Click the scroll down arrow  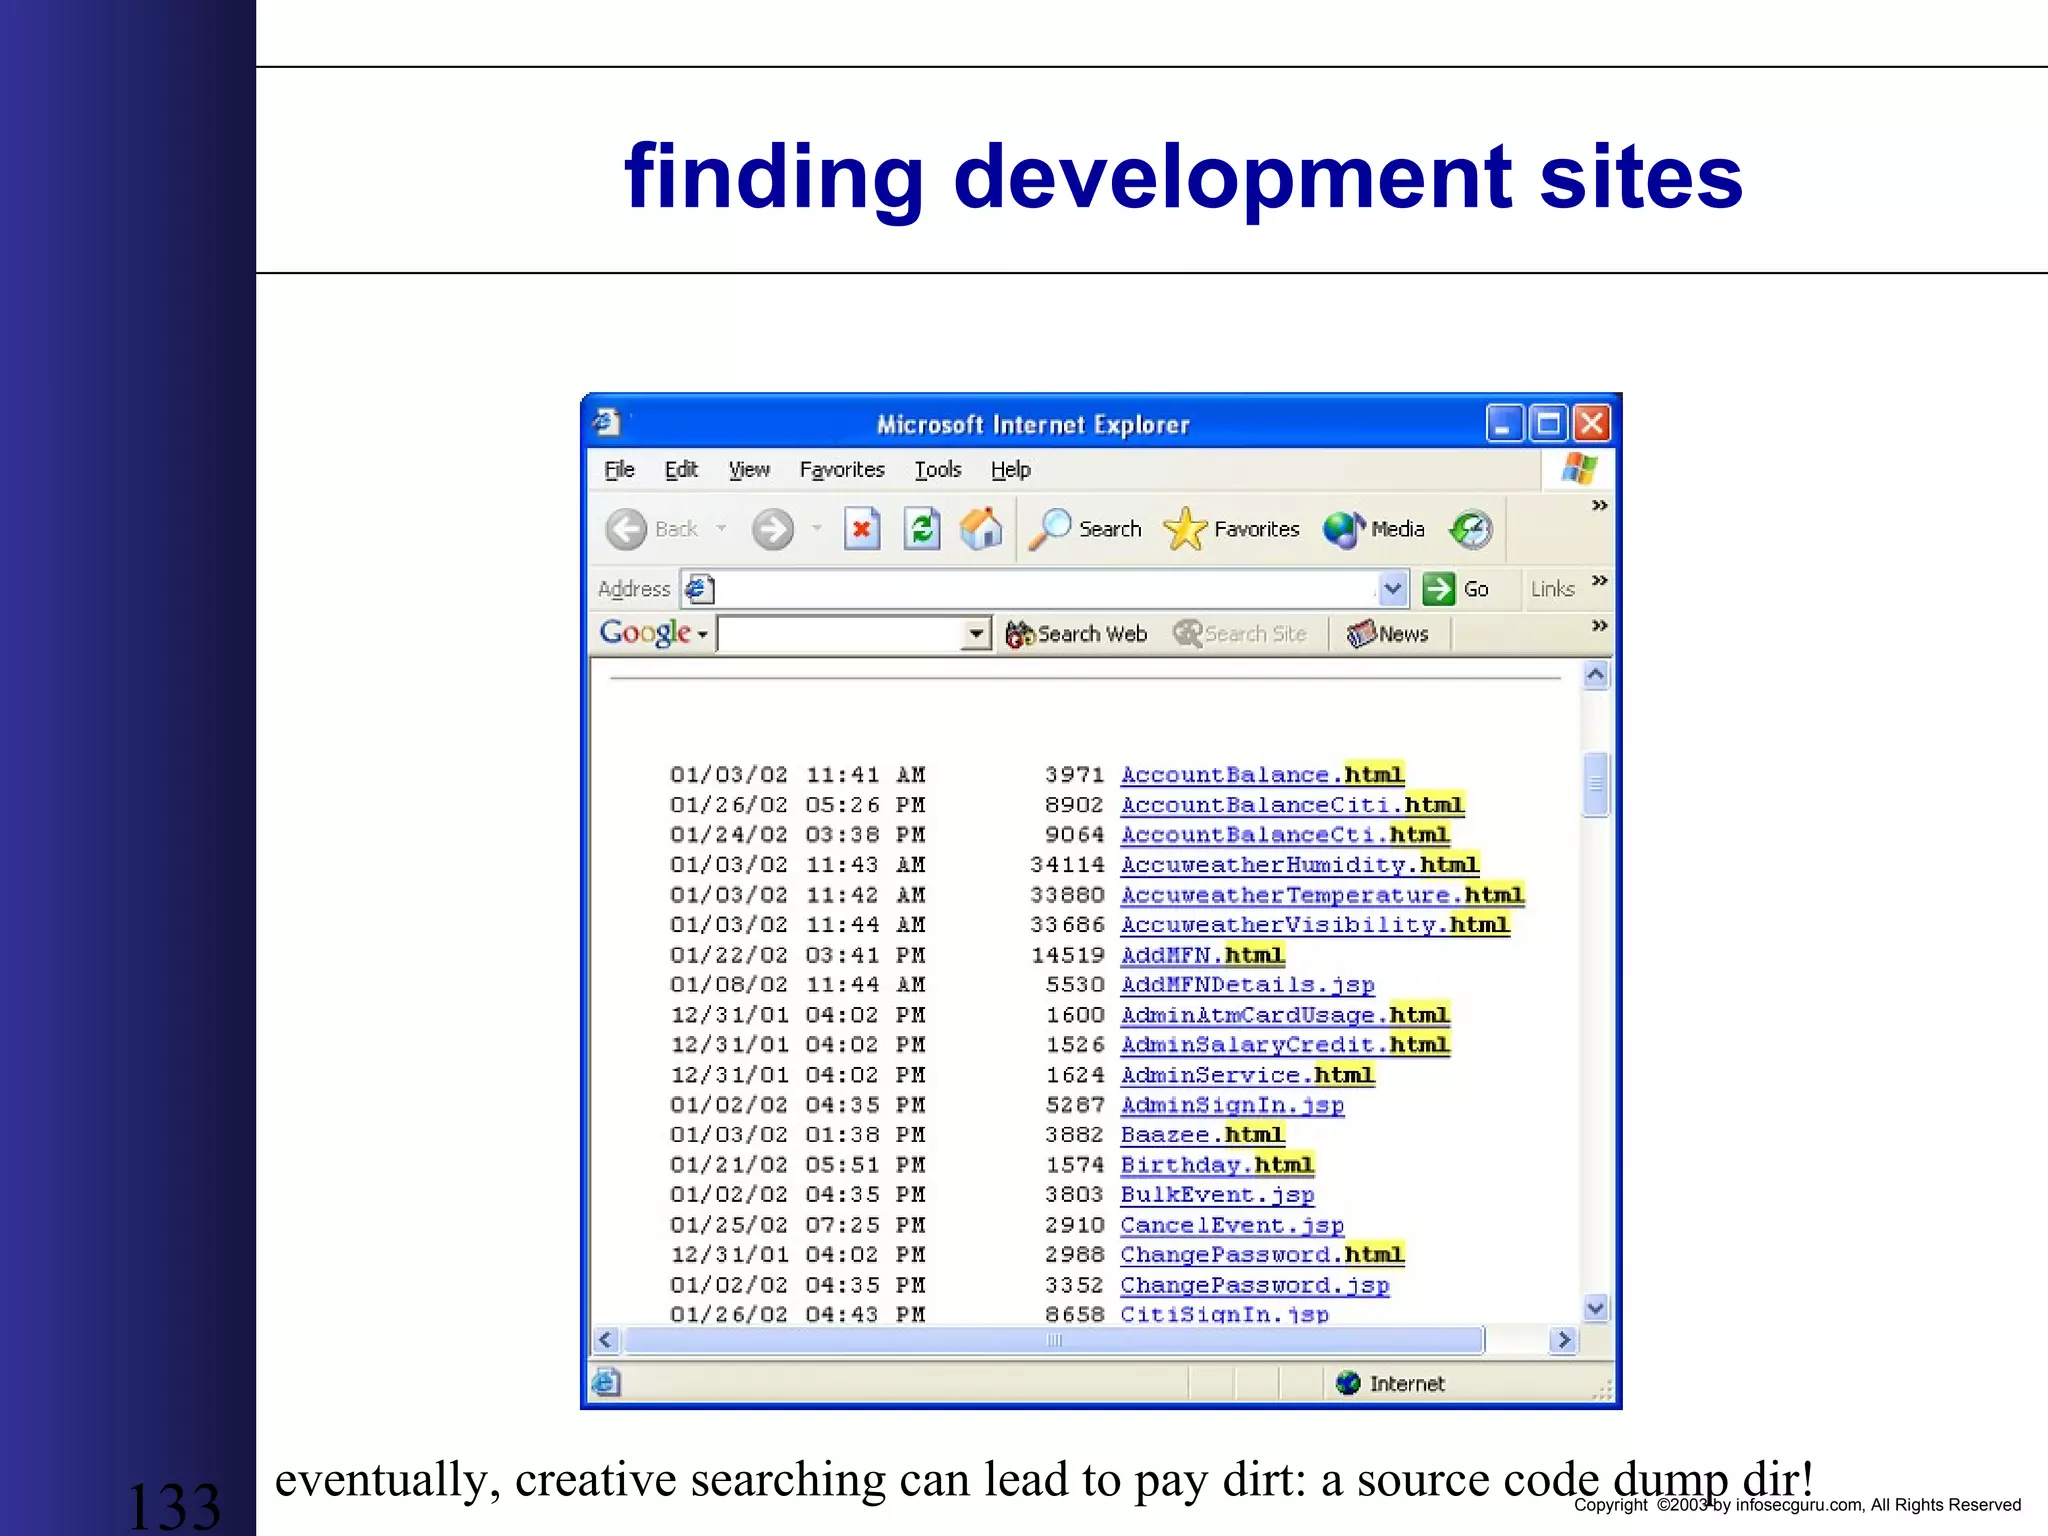(1596, 1307)
